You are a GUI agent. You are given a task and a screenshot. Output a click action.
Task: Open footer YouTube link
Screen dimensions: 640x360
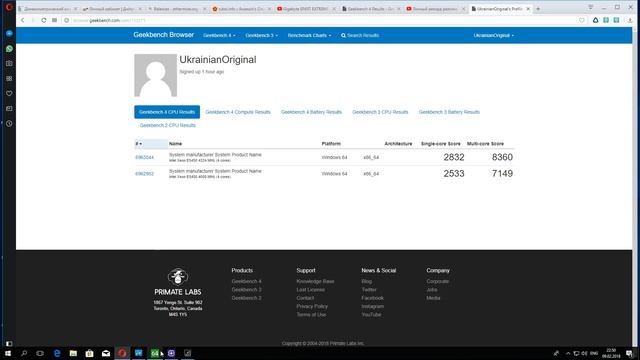(x=371, y=315)
